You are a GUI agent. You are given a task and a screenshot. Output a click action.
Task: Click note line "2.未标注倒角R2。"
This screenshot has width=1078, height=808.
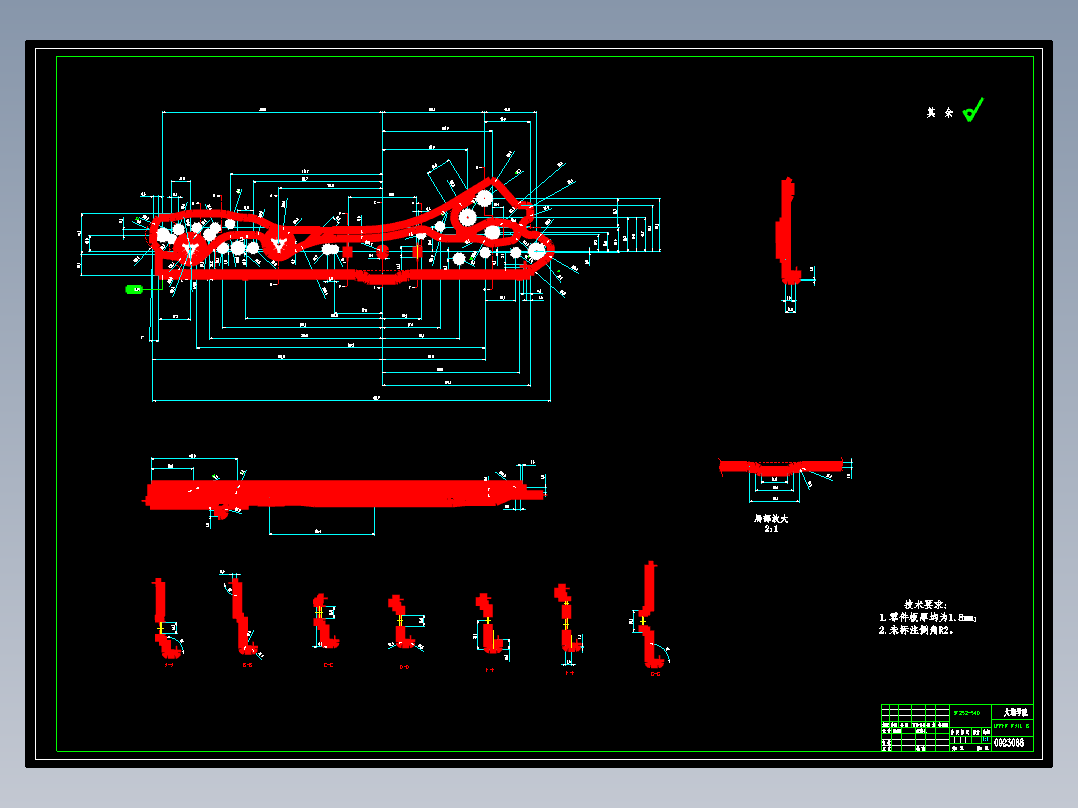[916, 630]
